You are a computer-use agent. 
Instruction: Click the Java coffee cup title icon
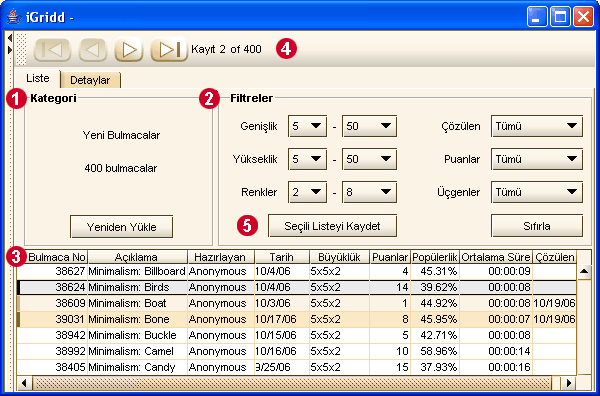13,17
